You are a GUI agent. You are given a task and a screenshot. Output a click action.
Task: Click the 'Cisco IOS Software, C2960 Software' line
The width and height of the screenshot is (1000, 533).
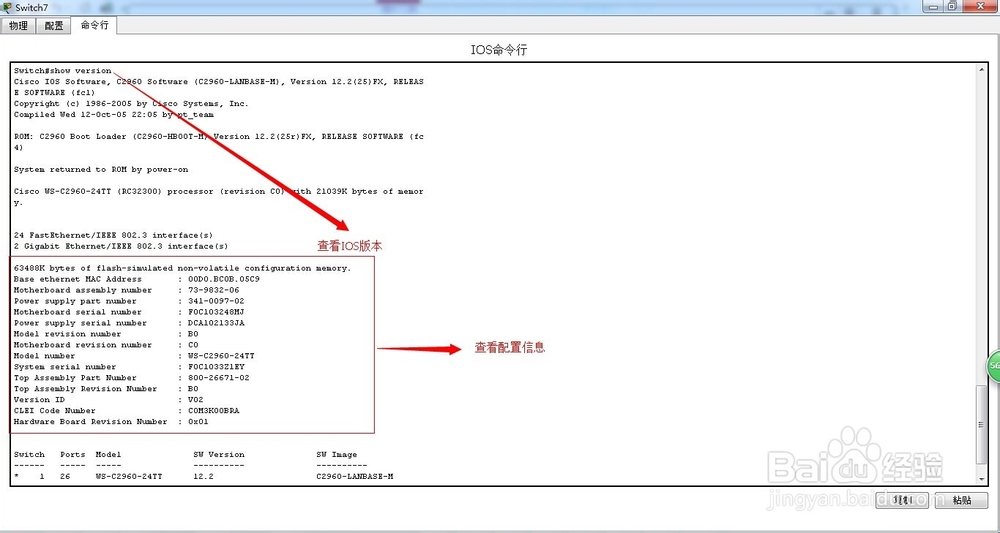tap(219, 82)
